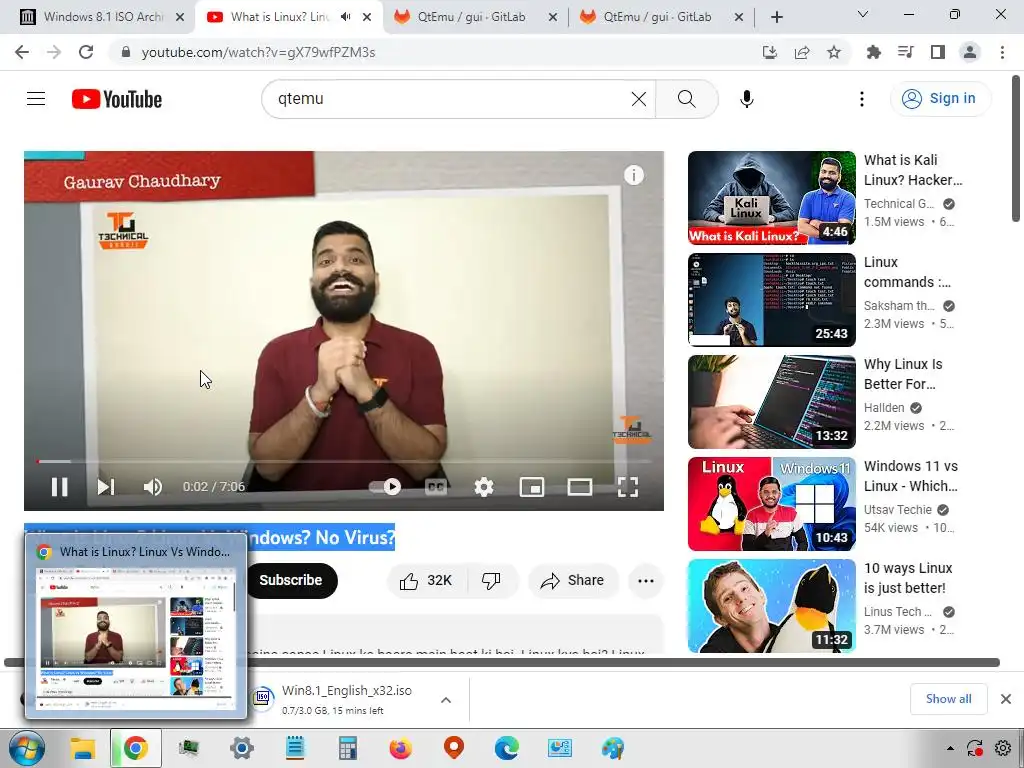1024x768 pixels.
Task: Toggle the Chrome side panel
Action: tap(938, 52)
